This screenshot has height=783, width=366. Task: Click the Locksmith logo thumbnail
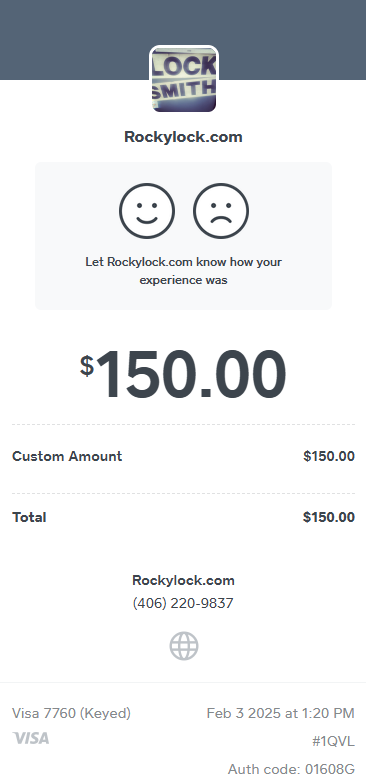point(184,79)
